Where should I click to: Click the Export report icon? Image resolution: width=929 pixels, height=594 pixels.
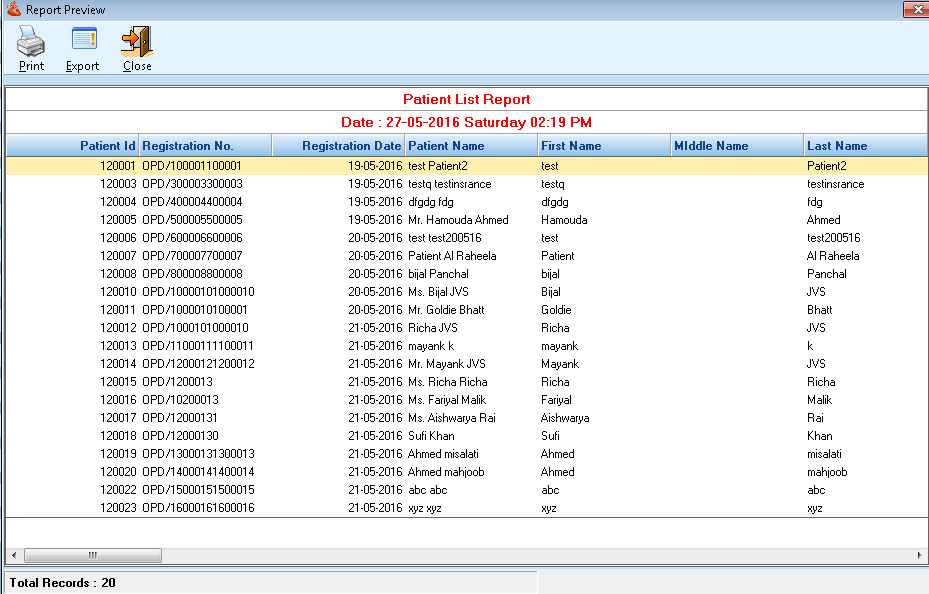84,40
